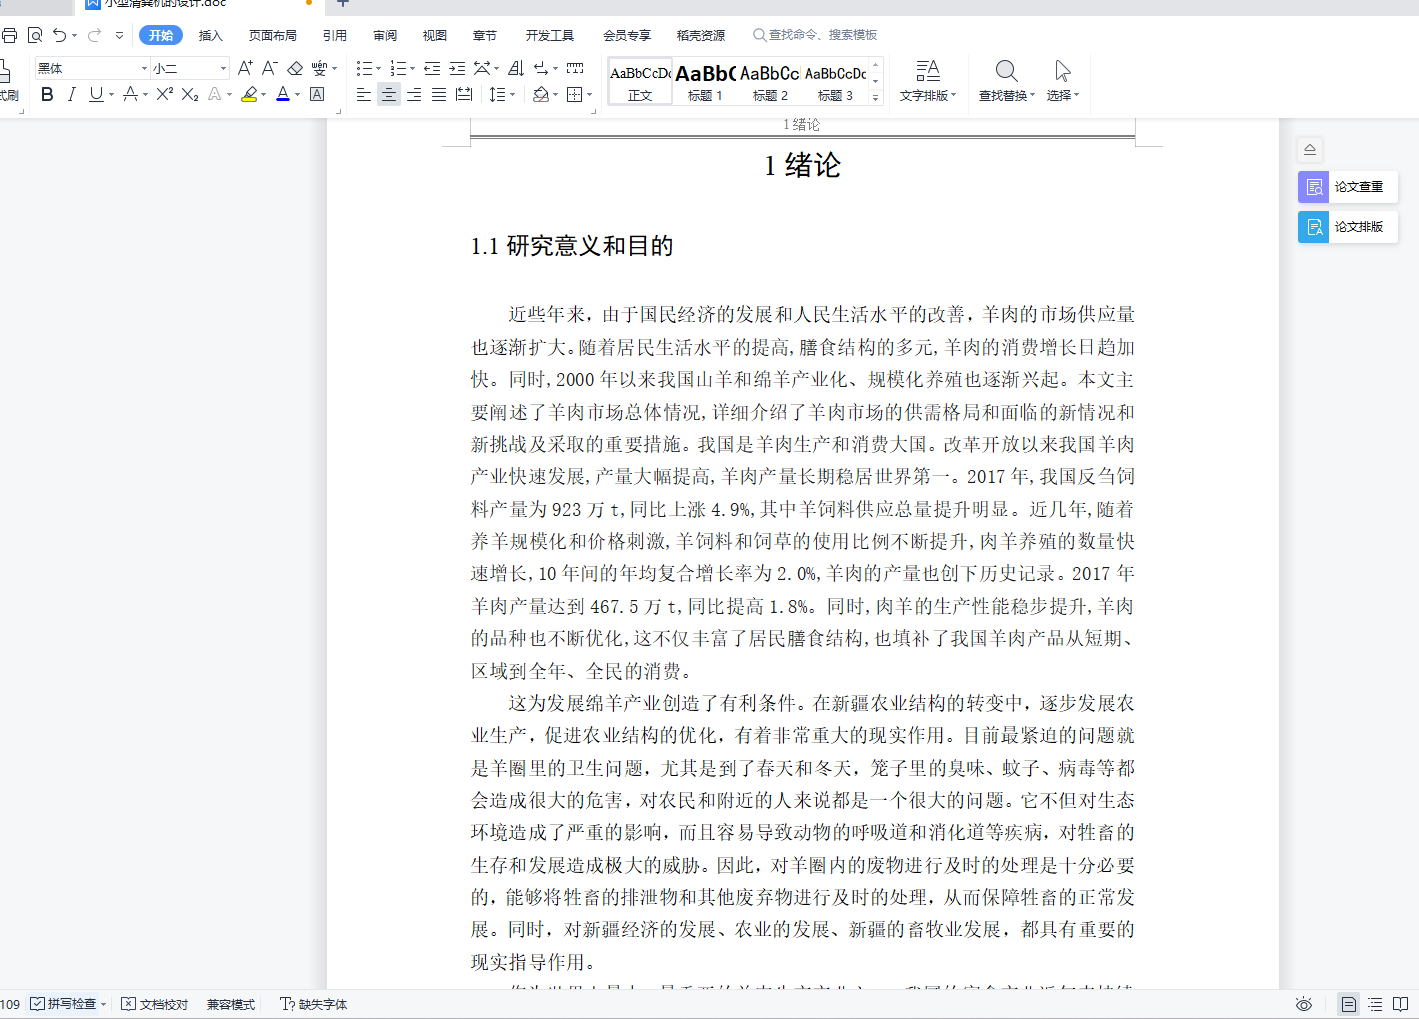Toggle underline formatting
The width and height of the screenshot is (1419, 1019).
tap(96, 94)
